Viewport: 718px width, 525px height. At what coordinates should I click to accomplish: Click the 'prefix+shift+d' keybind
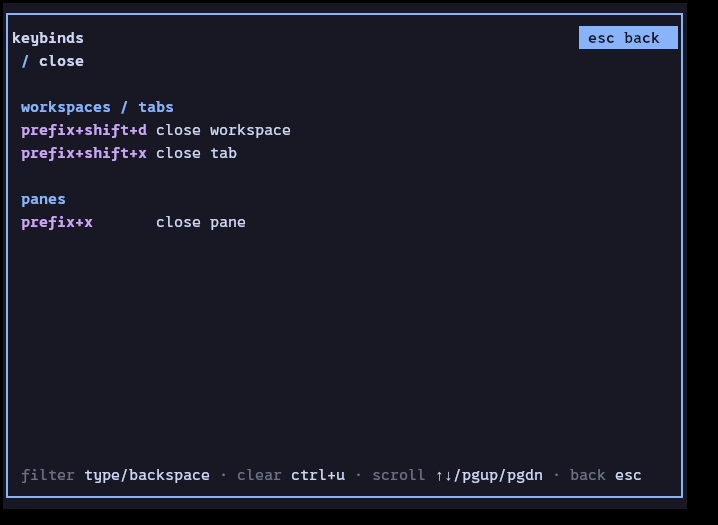click(x=84, y=130)
